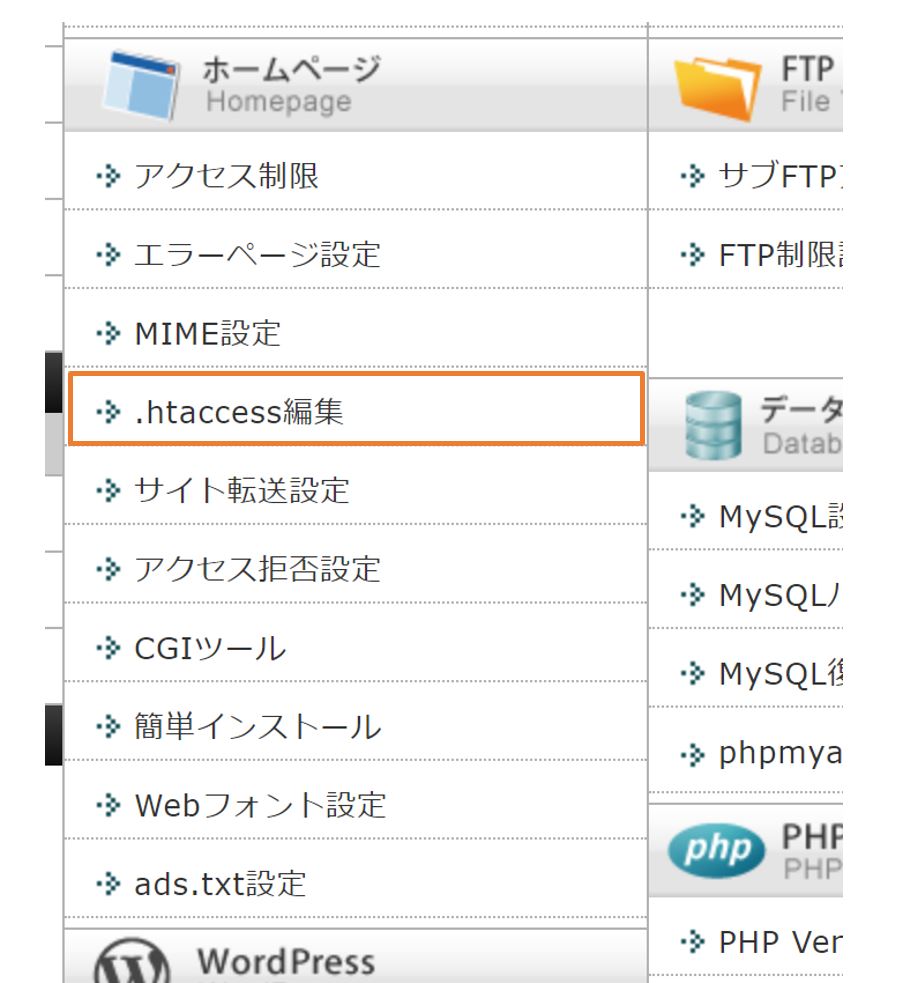Viewport: 920px width, 983px height.
Task: Open Webフォント設定 link
Action: (x=260, y=805)
